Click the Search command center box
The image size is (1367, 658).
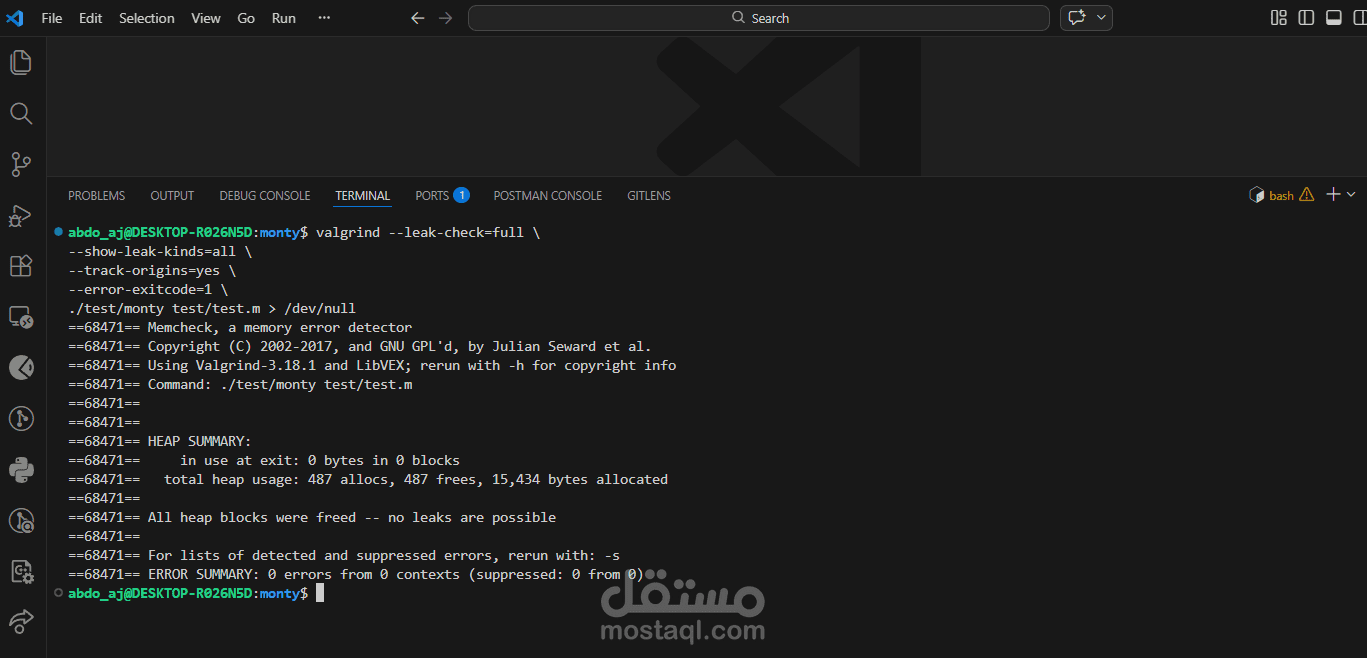759,18
